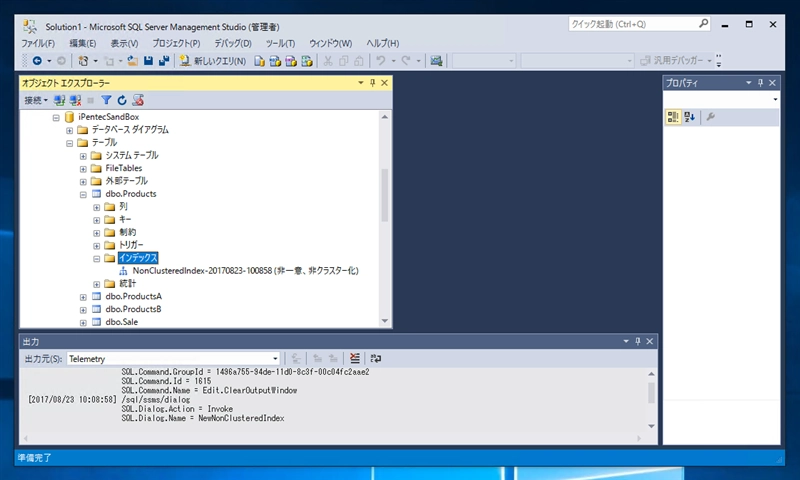Pin the 出力 panel

638,341
